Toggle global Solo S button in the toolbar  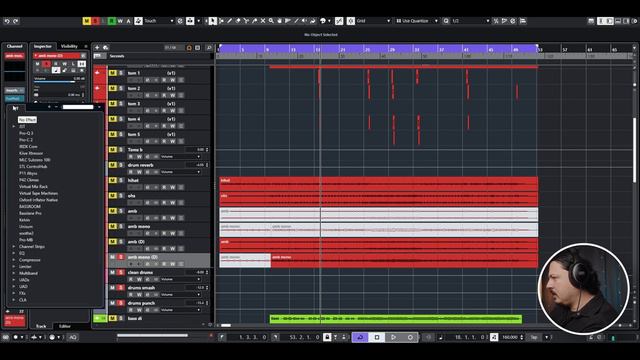(95, 21)
